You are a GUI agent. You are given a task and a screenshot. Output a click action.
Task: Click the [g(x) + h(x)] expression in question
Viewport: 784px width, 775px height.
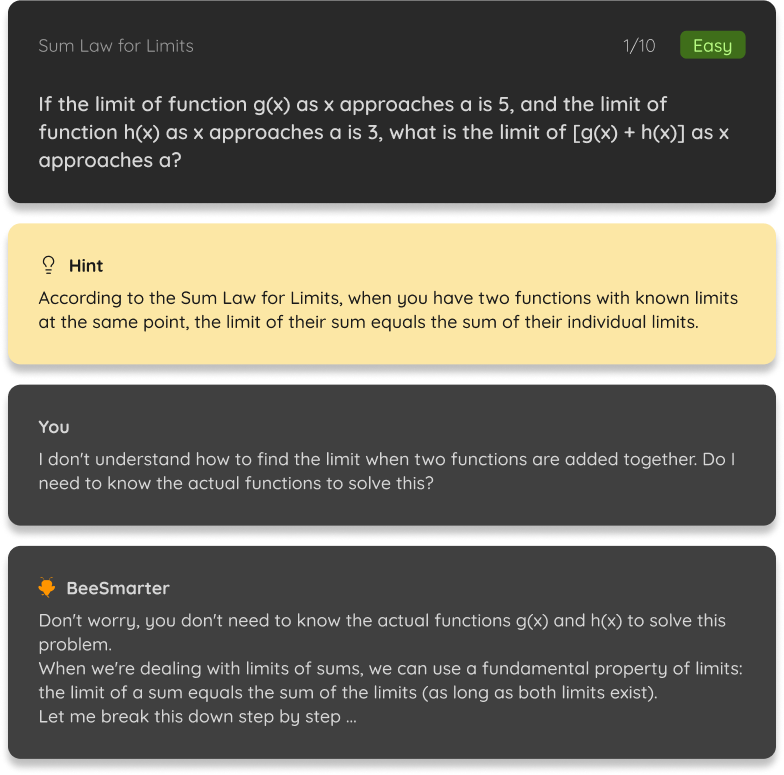click(628, 132)
